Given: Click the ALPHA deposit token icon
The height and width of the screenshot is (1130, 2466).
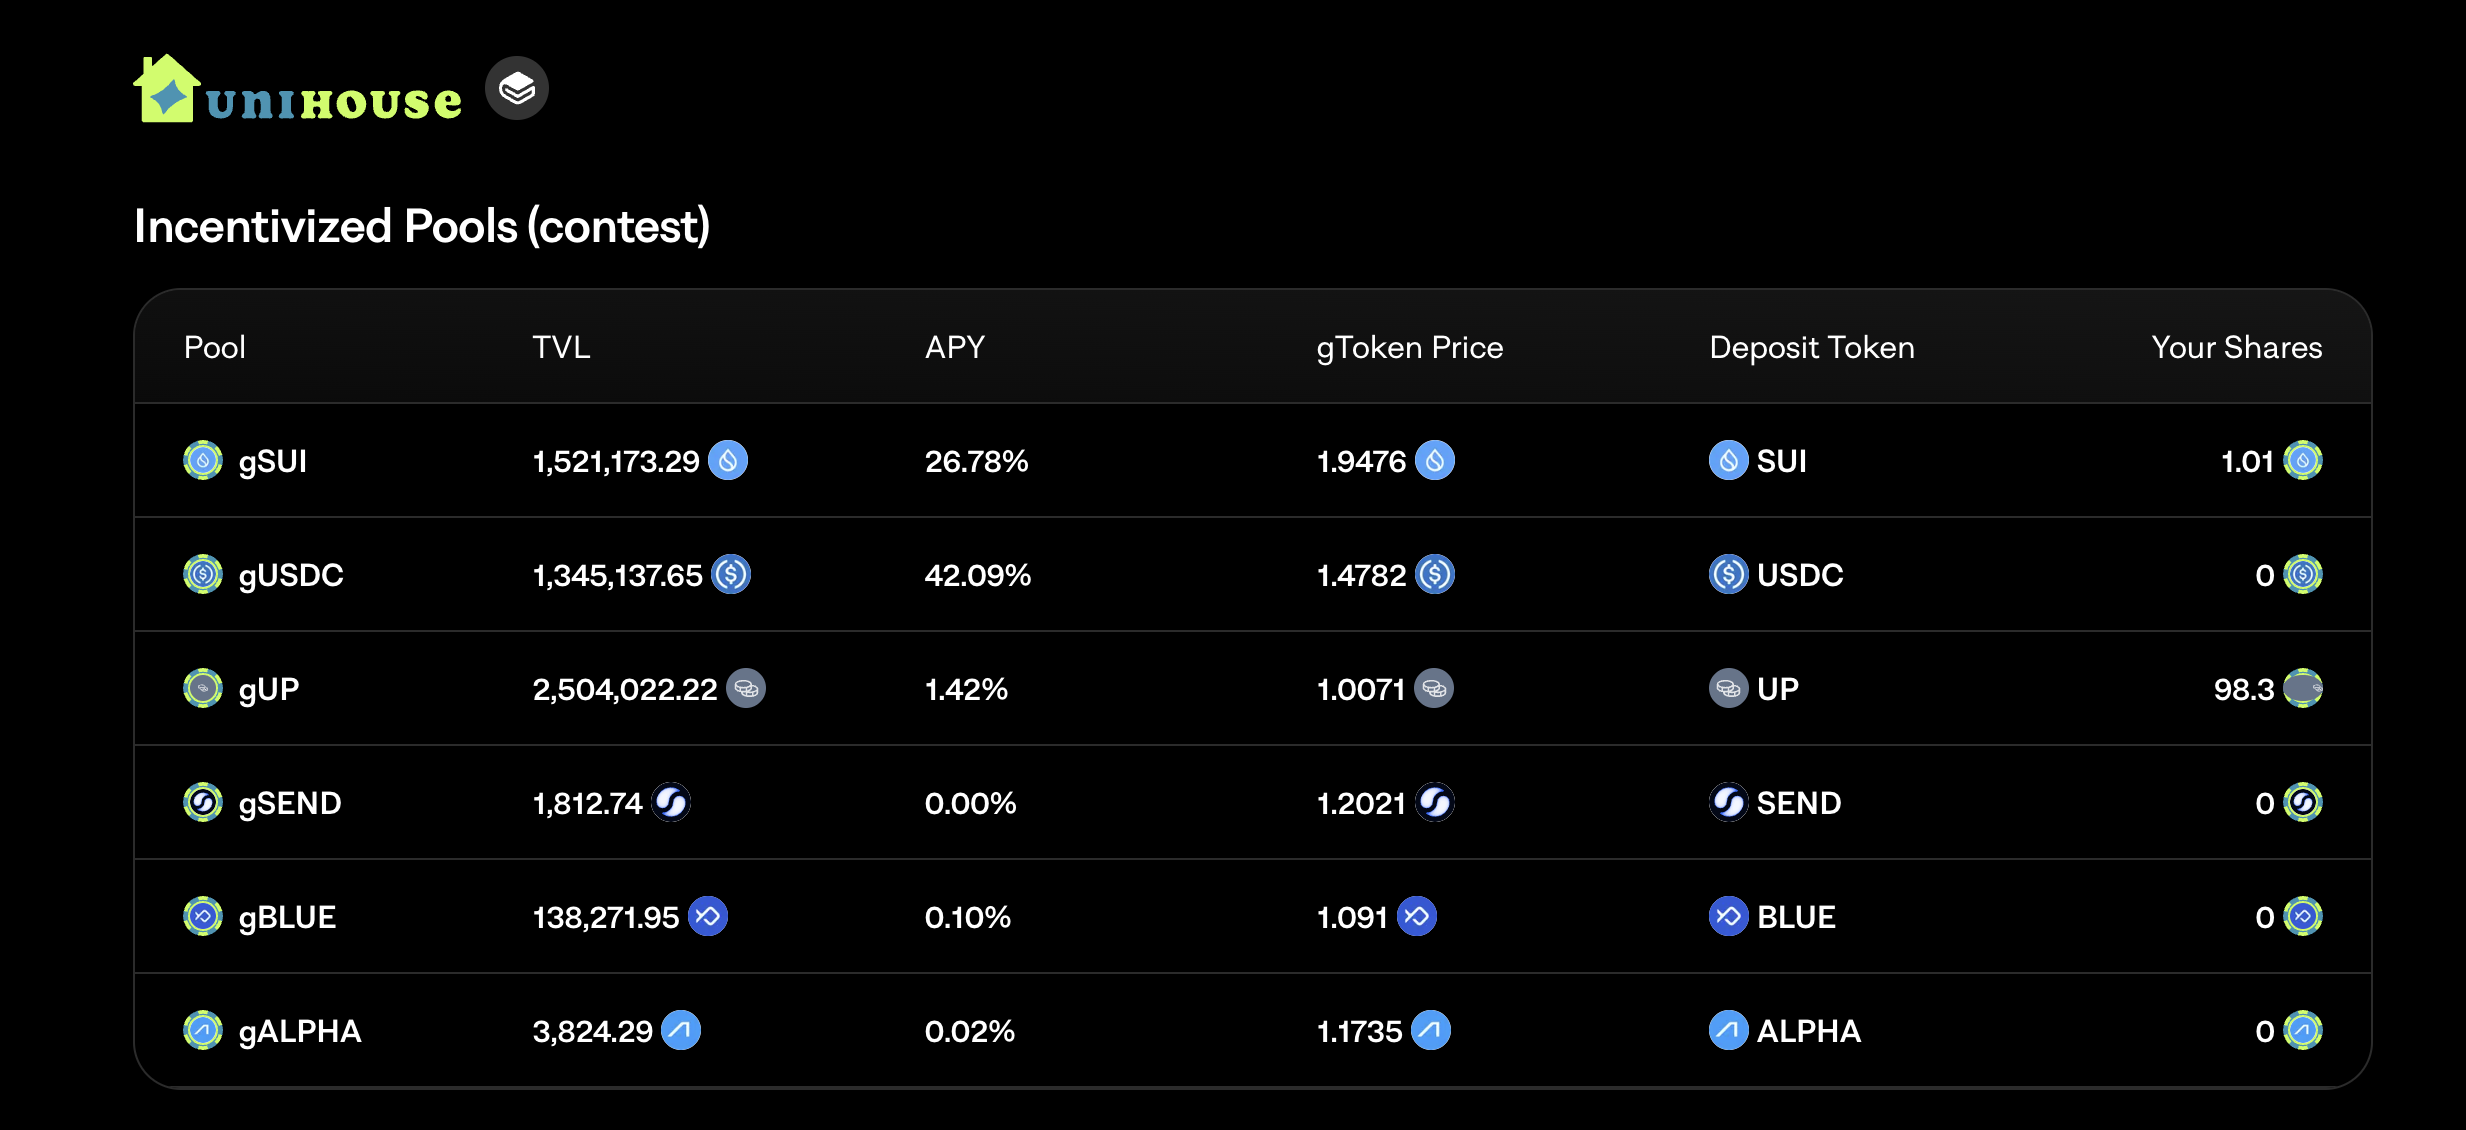Looking at the screenshot, I should pyautogui.click(x=1727, y=1031).
